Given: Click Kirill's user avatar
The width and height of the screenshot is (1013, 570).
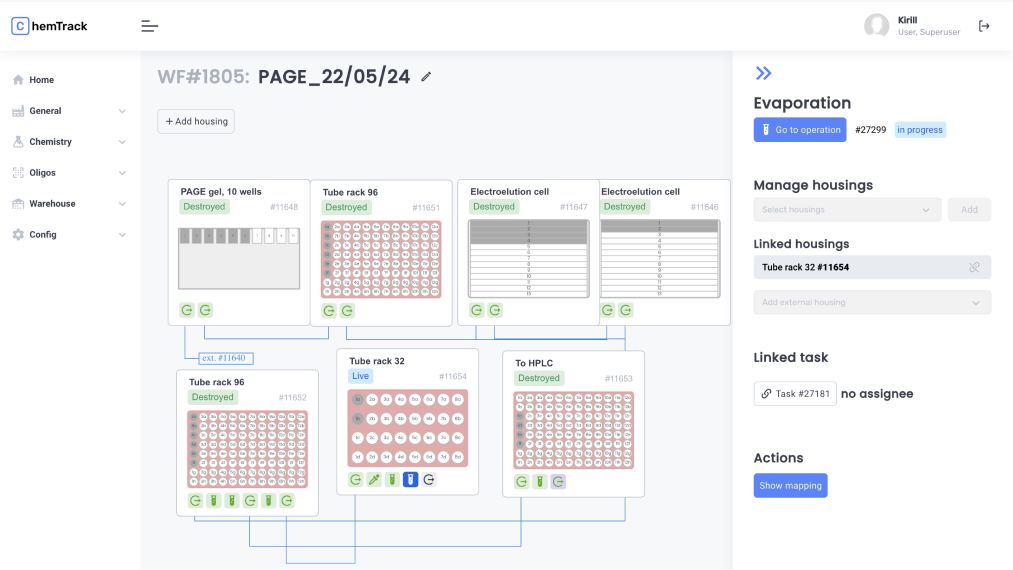Looking at the screenshot, I should 877,26.
